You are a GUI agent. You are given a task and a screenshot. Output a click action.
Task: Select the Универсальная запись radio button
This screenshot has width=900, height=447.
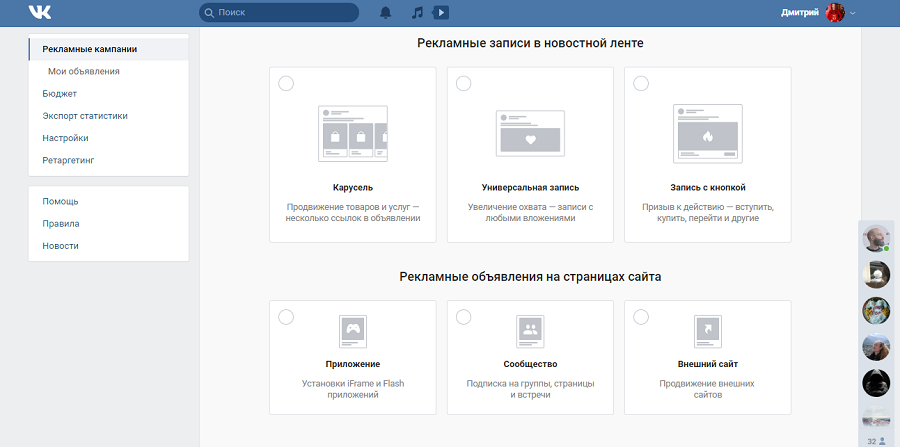tap(463, 83)
